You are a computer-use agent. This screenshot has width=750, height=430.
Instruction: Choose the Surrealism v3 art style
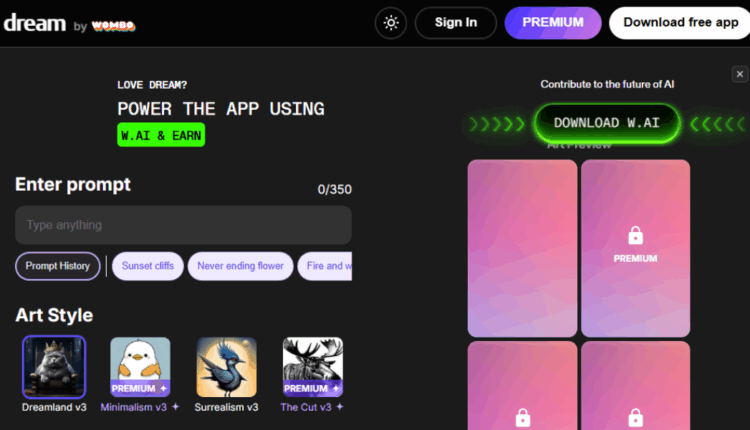point(226,367)
